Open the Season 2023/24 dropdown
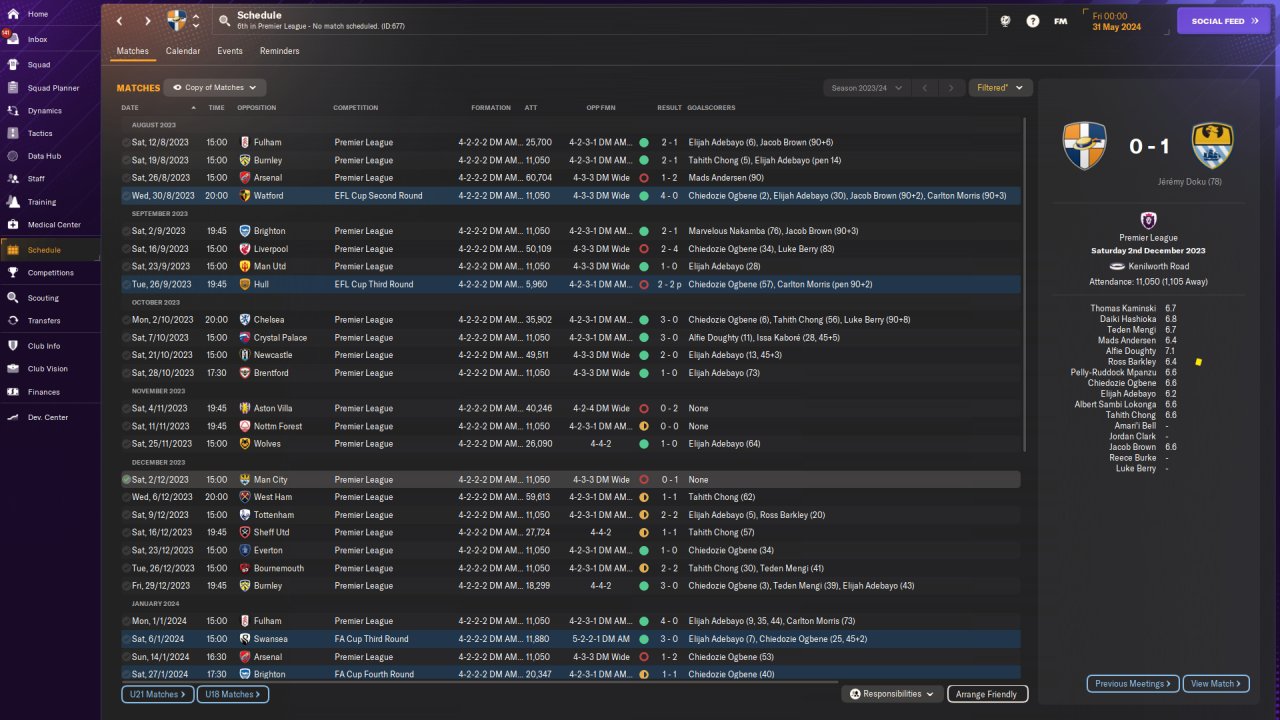The height and width of the screenshot is (720, 1280). tap(866, 88)
